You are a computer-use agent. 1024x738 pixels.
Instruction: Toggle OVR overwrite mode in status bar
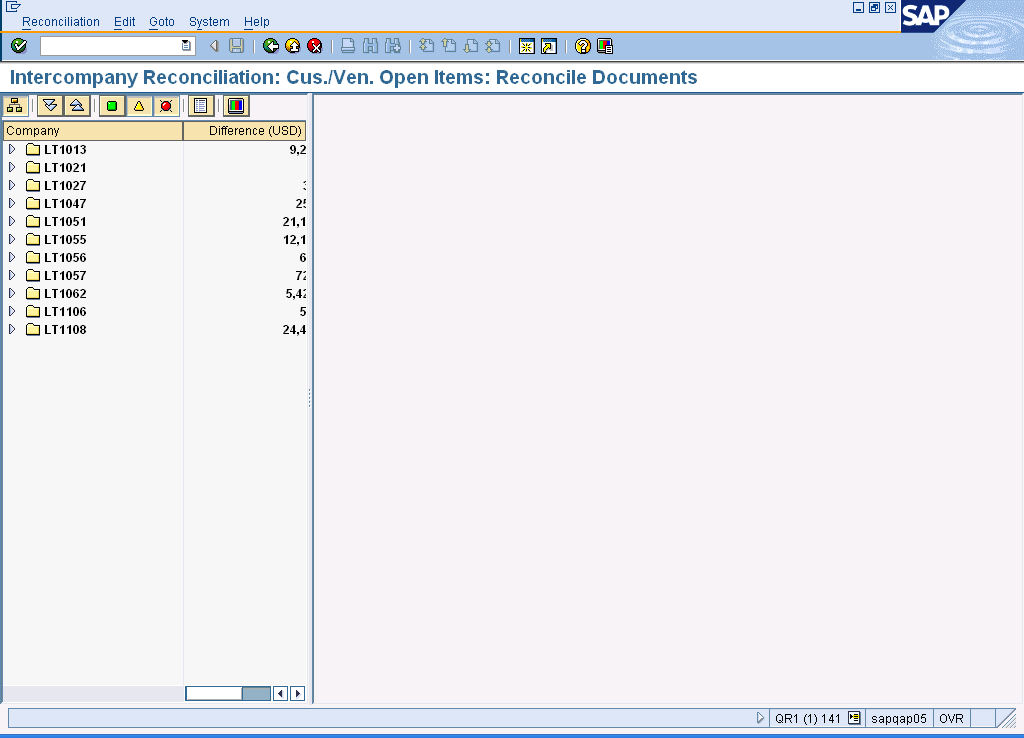tap(951, 718)
